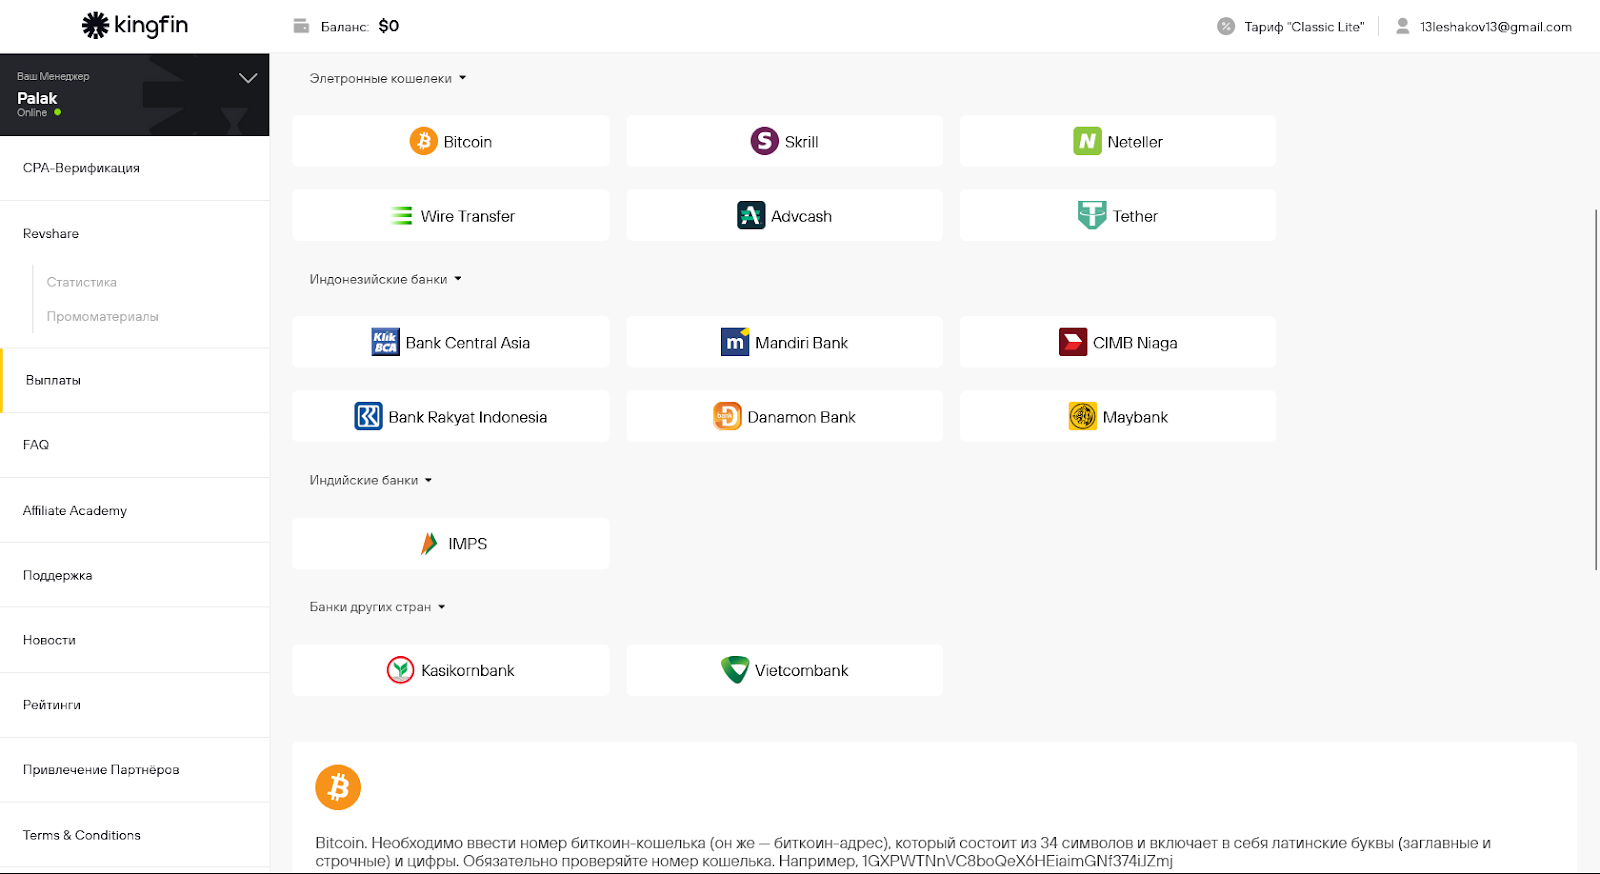Screen dimensions: 1600x874
Task: Choose Wire Transfer payout method
Action: (451, 215)
